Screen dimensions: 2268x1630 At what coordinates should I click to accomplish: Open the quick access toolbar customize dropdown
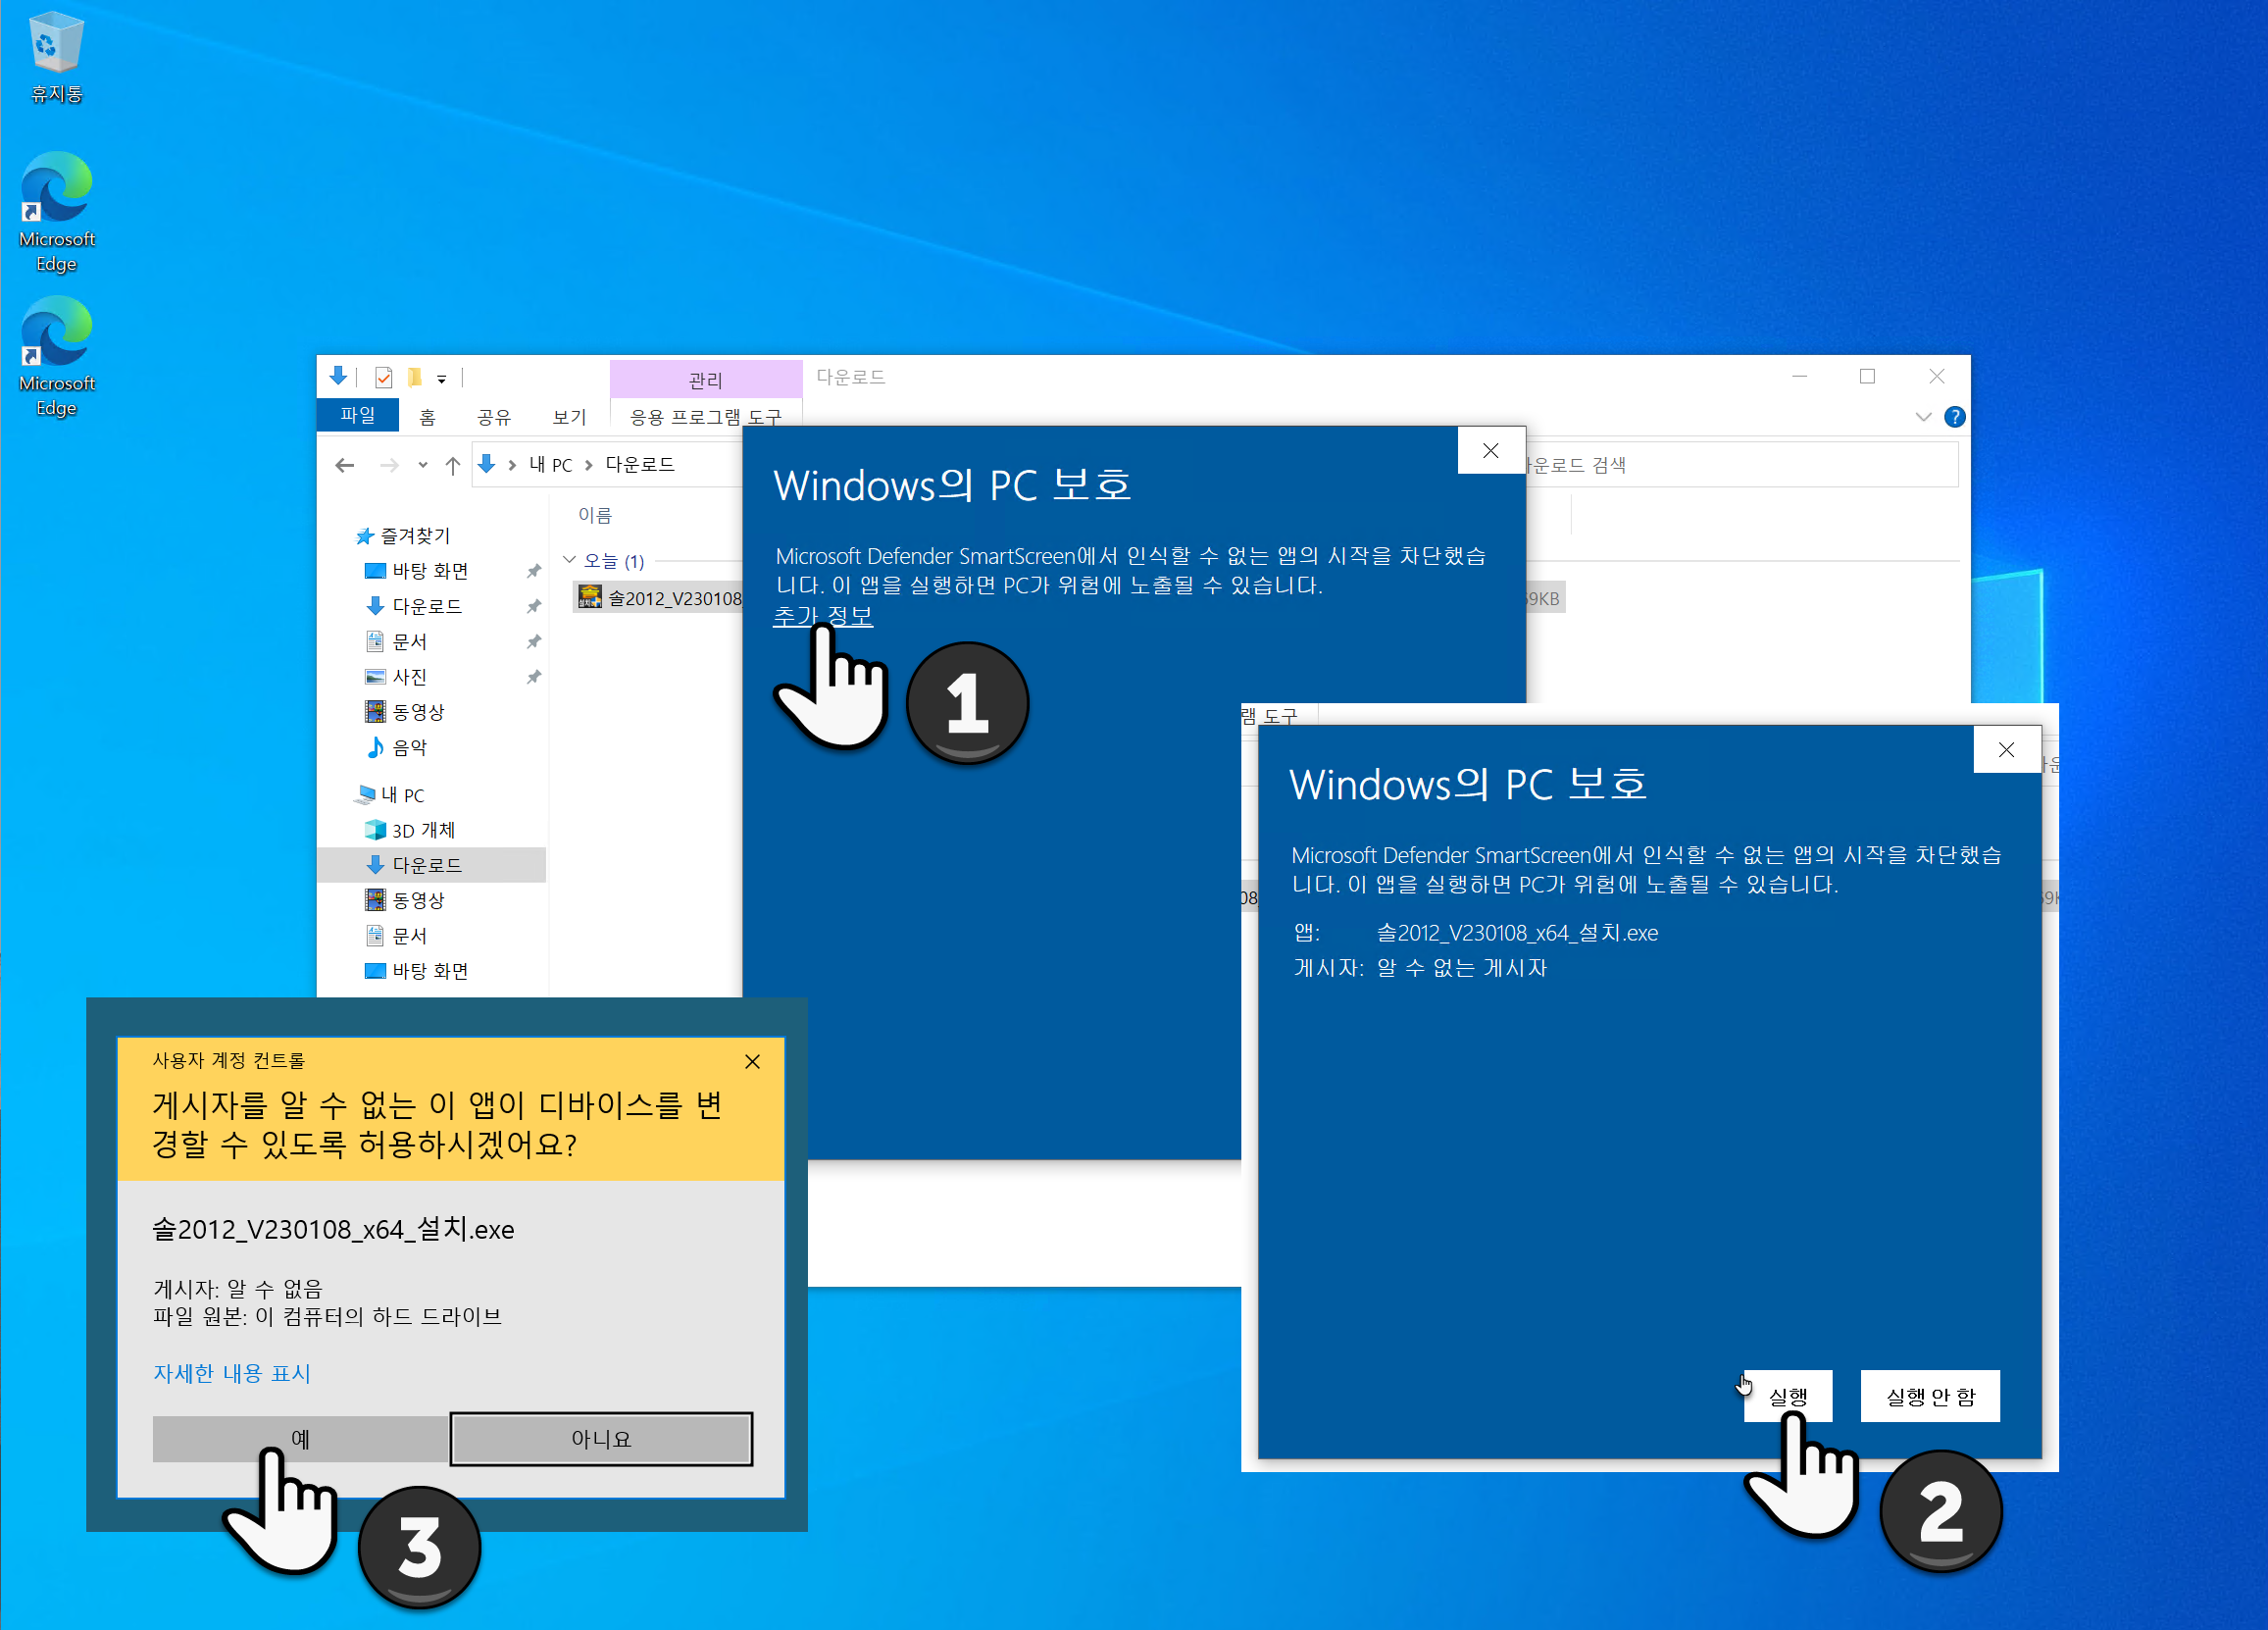(441, 379)
